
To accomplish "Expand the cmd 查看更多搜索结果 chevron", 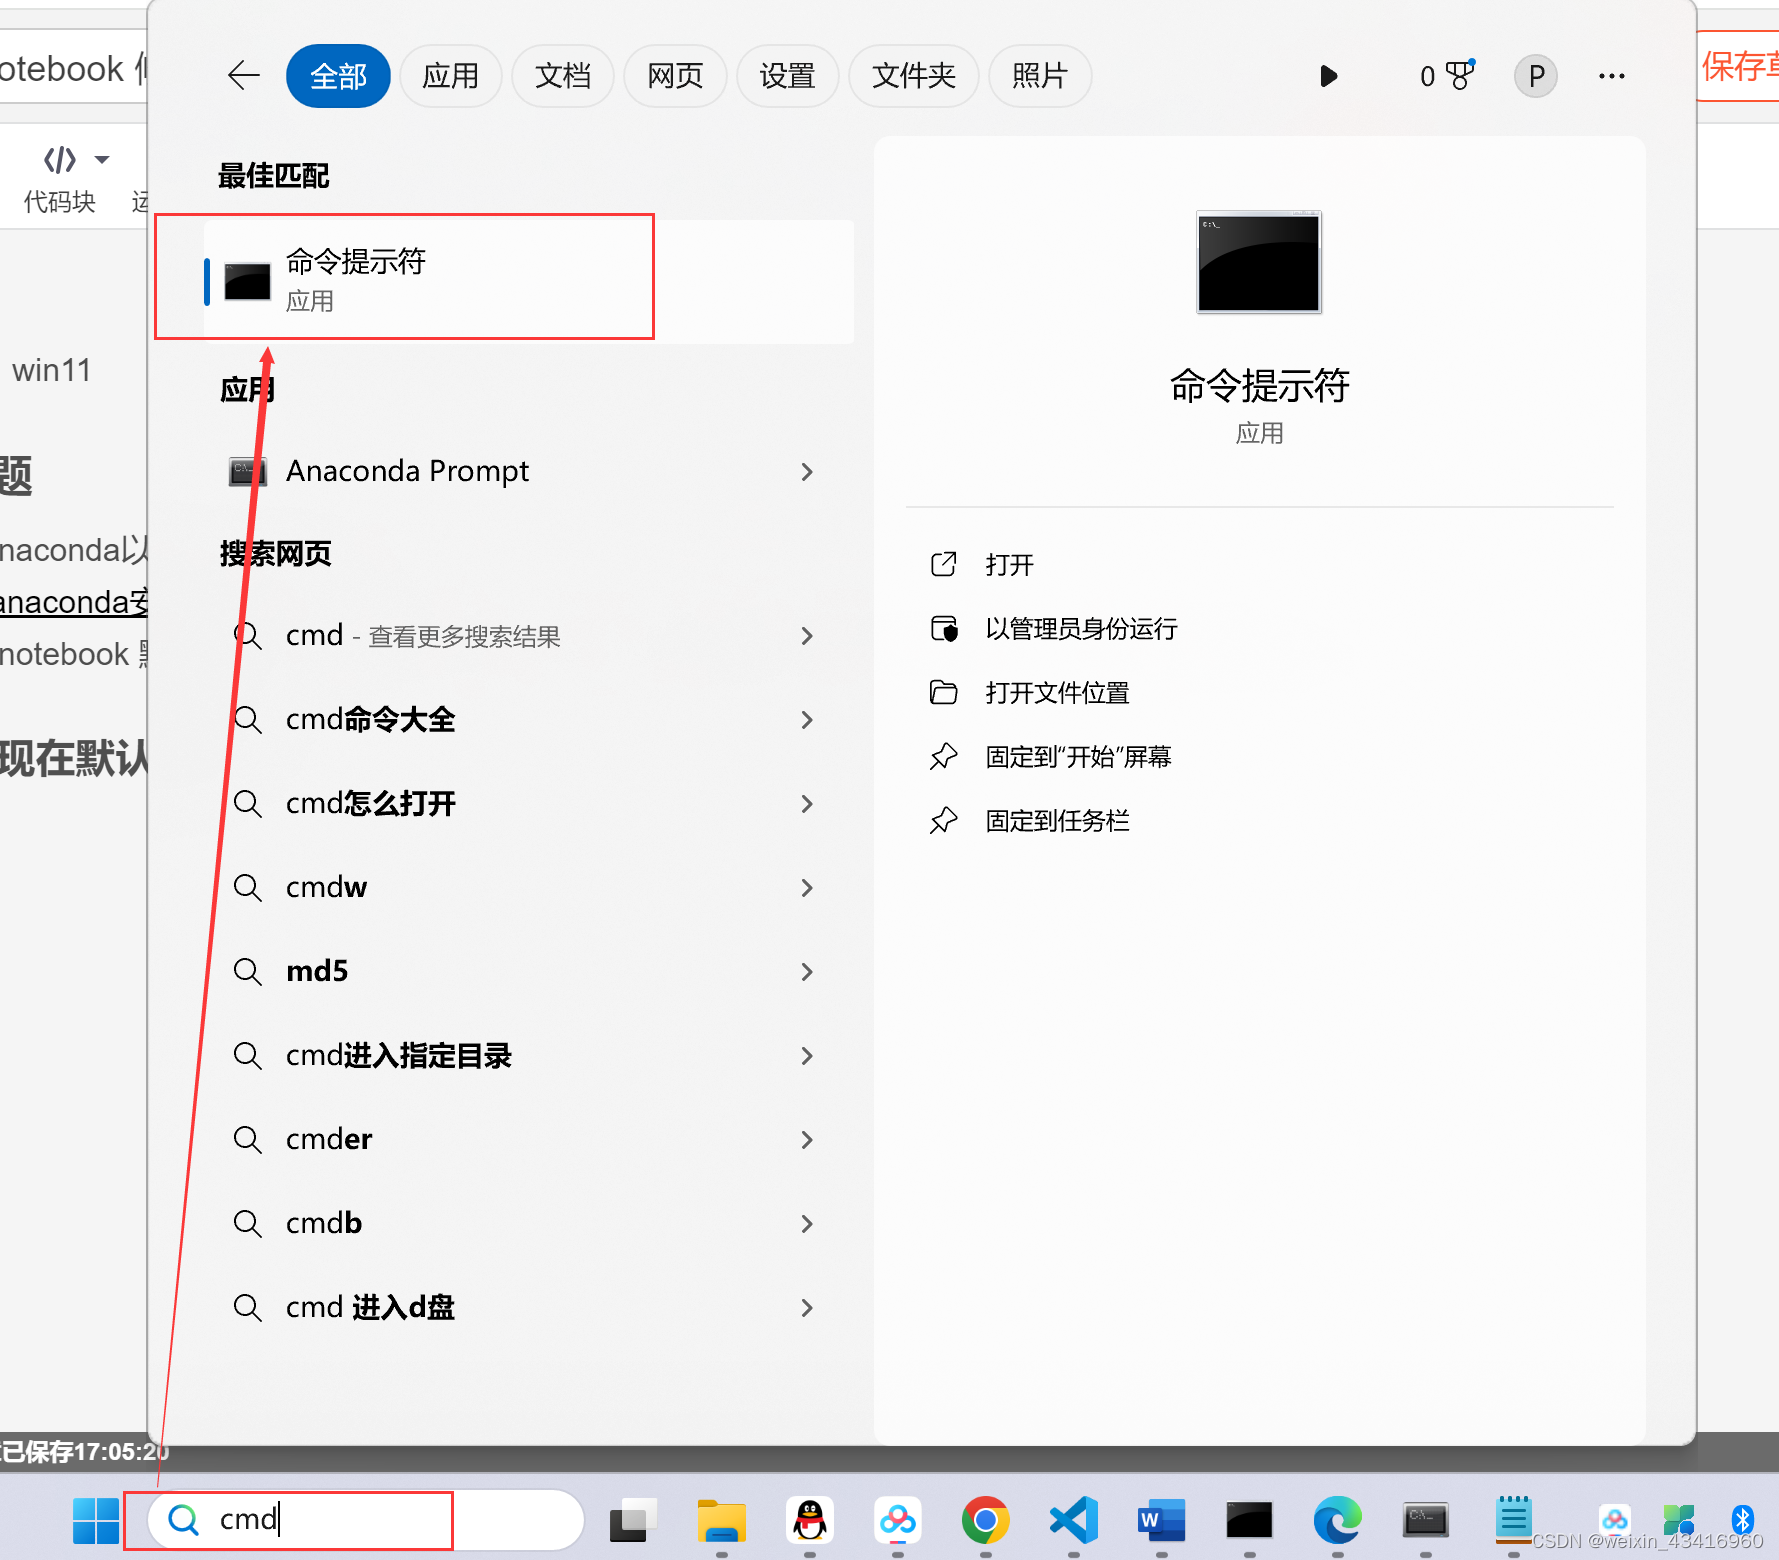I will [807, 636].
